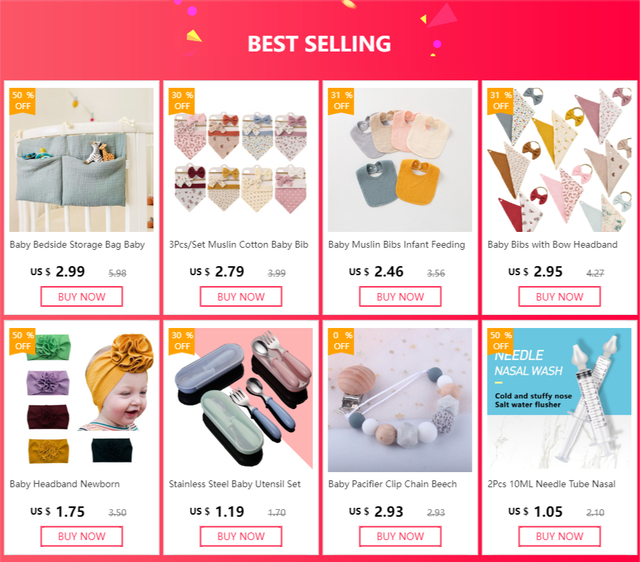Click 50% OFF badge on the nasal wash
This screenshot has height=562, width=640.
click(500, 341)
